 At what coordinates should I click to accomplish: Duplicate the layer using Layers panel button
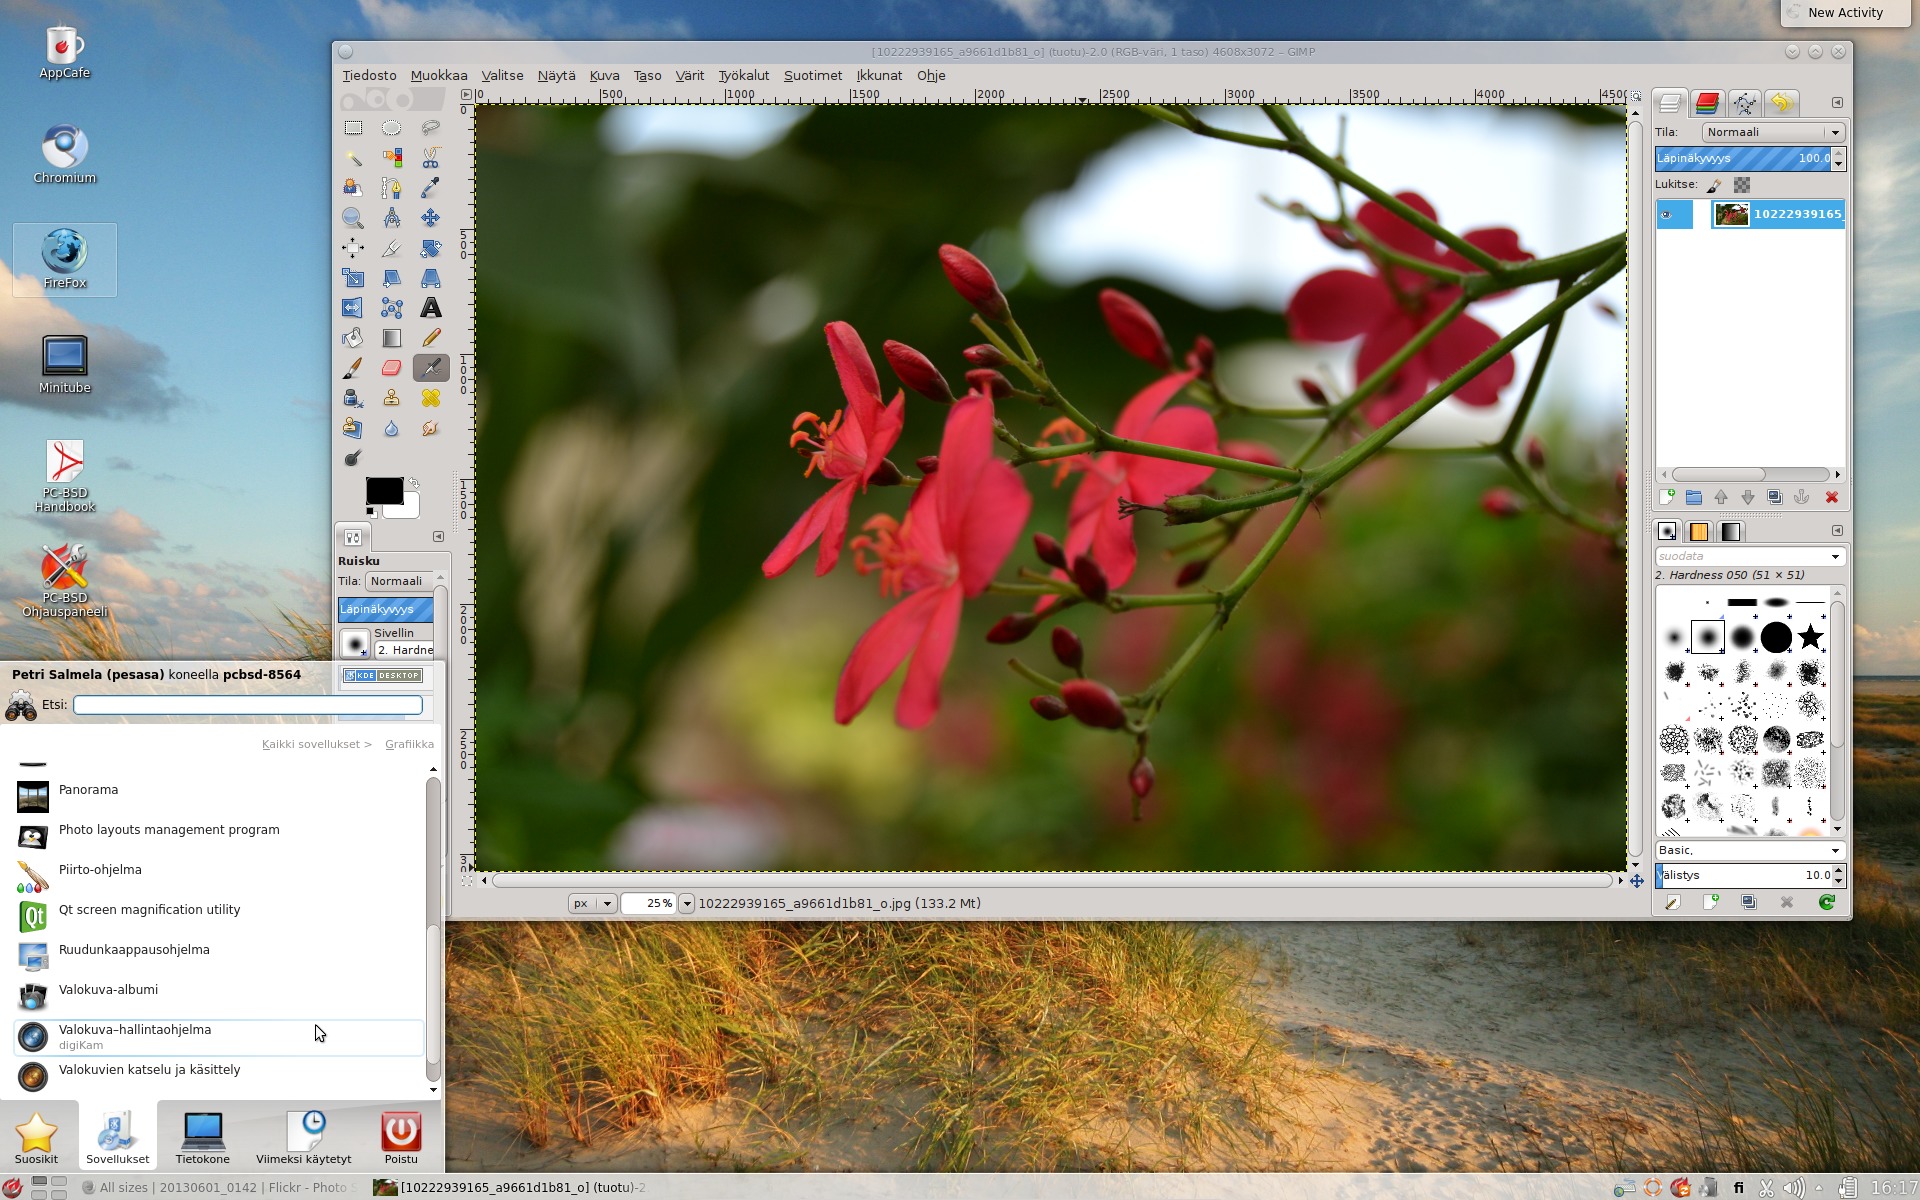(1775, 497)
